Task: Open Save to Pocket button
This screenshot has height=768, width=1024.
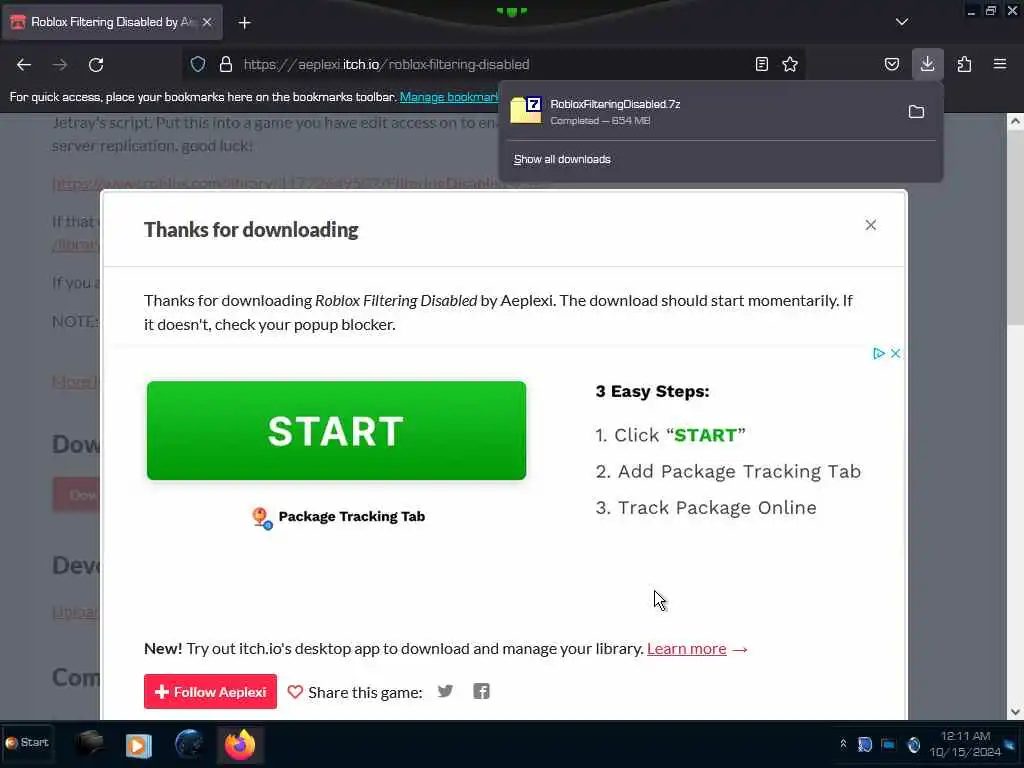Action: click(x=891, y=64)
